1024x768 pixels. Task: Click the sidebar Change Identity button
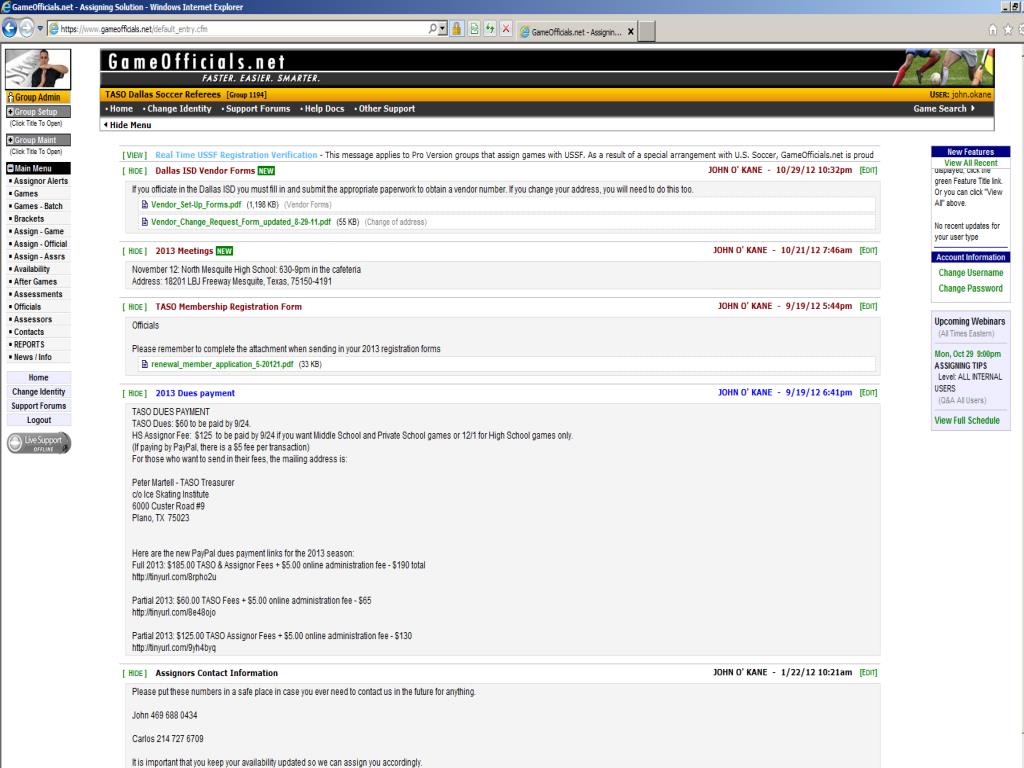click(x=39, y=392)
